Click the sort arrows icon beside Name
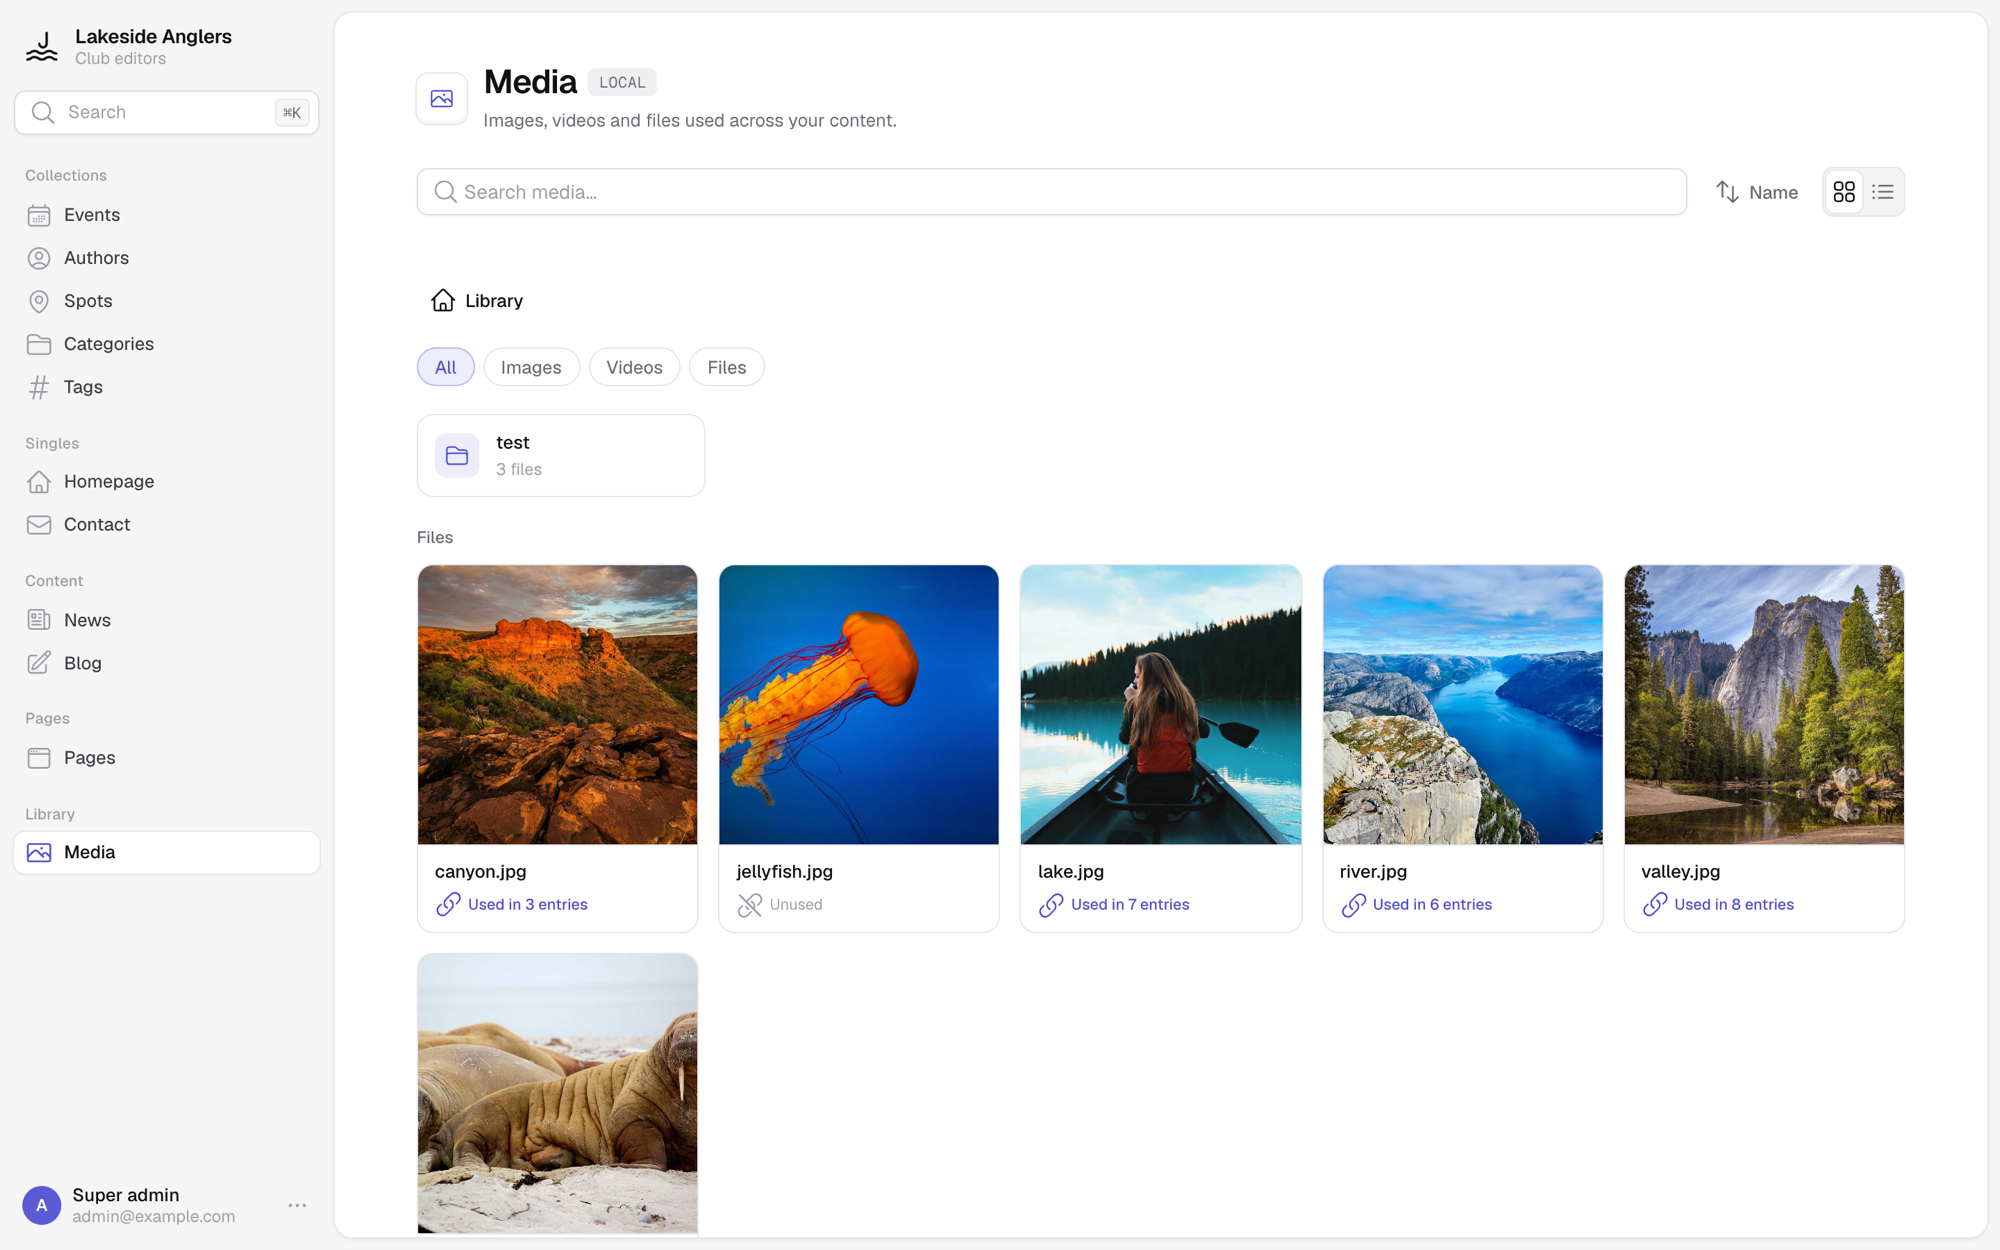 click(1727, 192)
